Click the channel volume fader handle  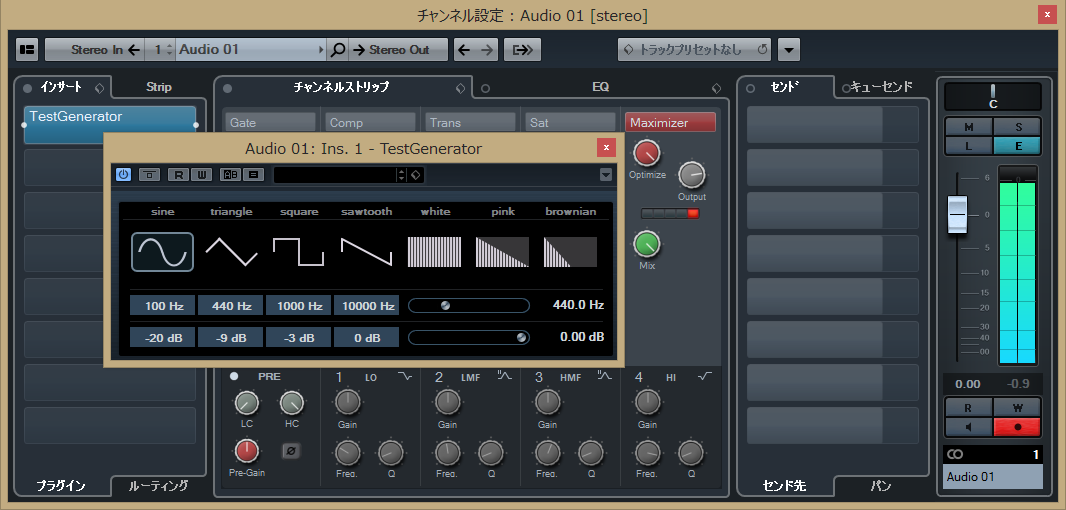point(958,214)
